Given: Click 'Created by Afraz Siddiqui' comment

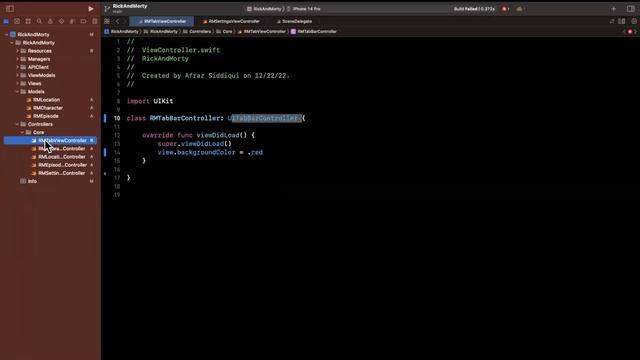Looking at the screenshot, I should click(191, 76).
